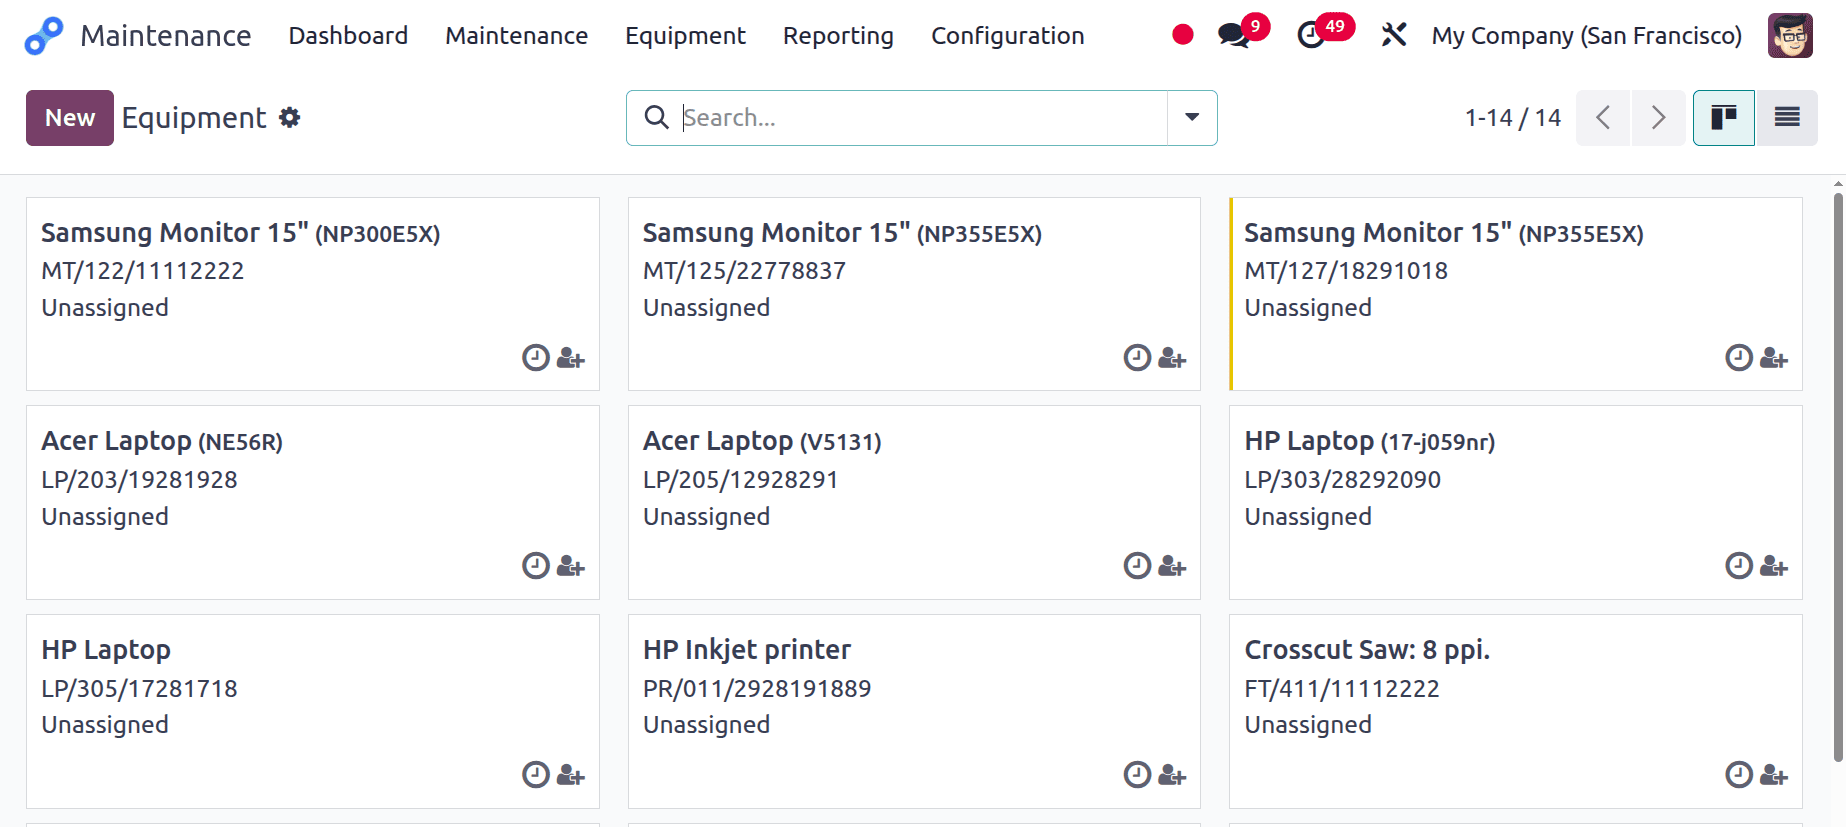
Task: Go to next page of records
Action: [x=1658, y=118]
